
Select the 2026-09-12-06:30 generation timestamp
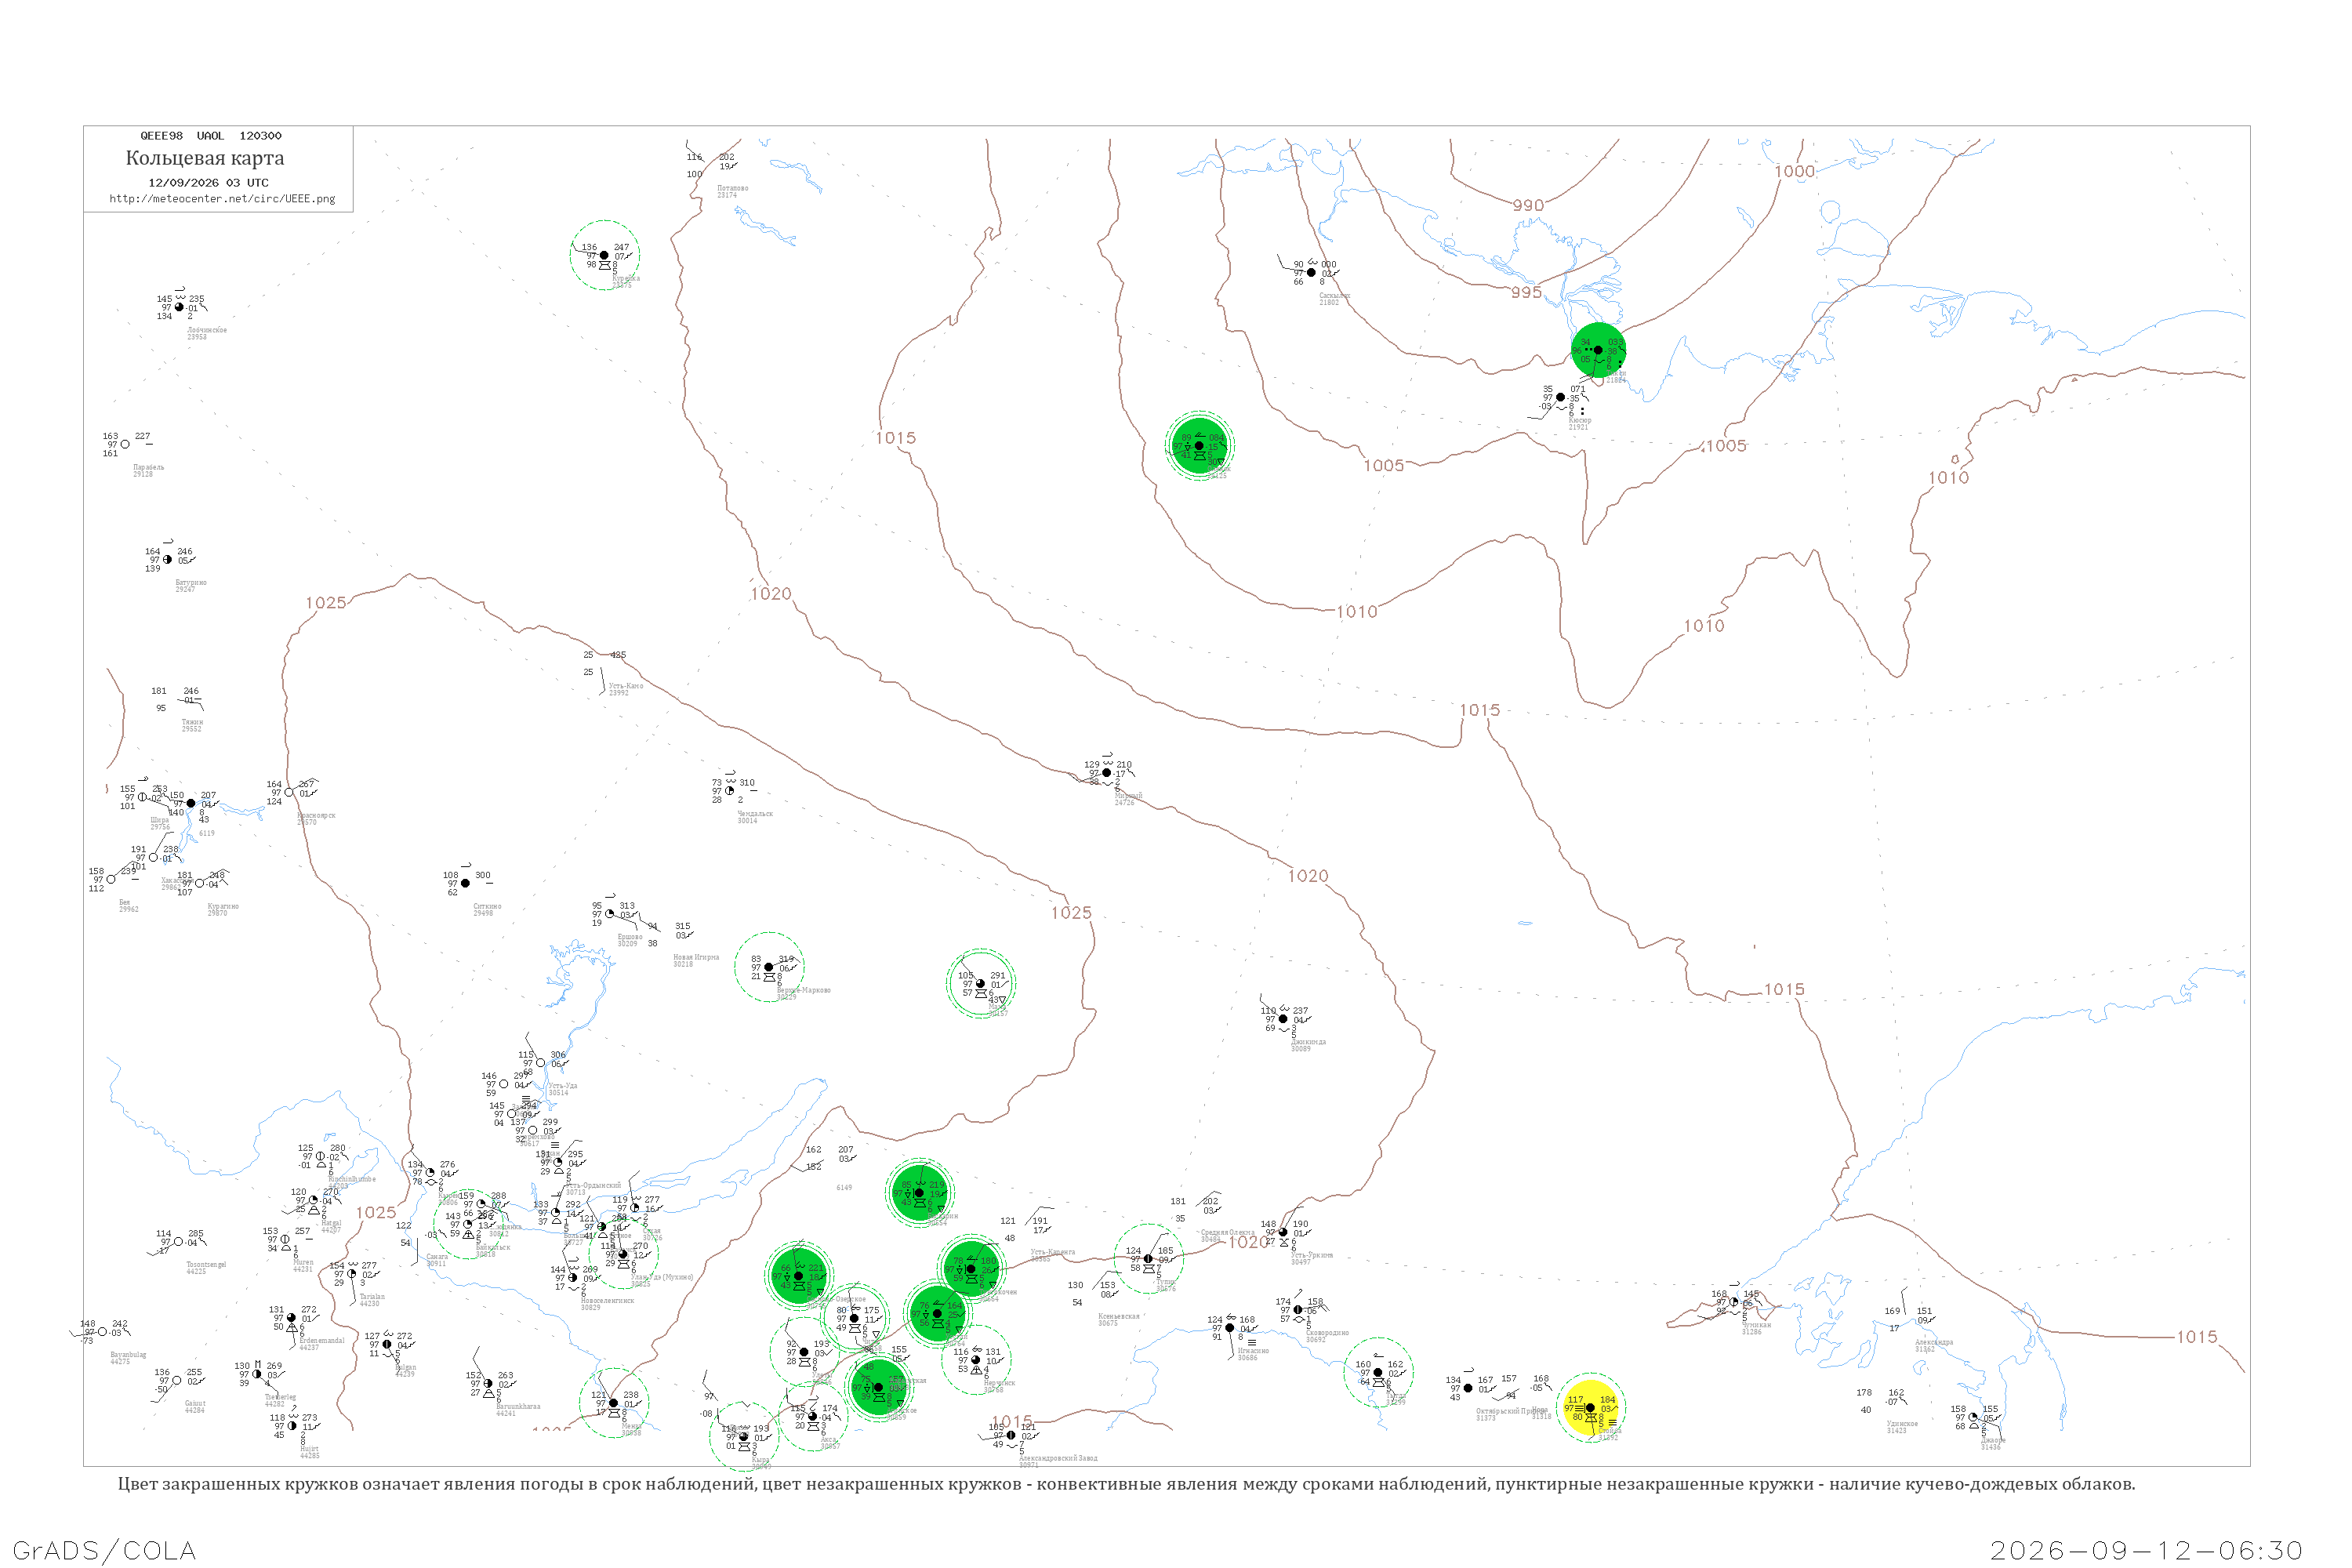coord(2146,1550)
